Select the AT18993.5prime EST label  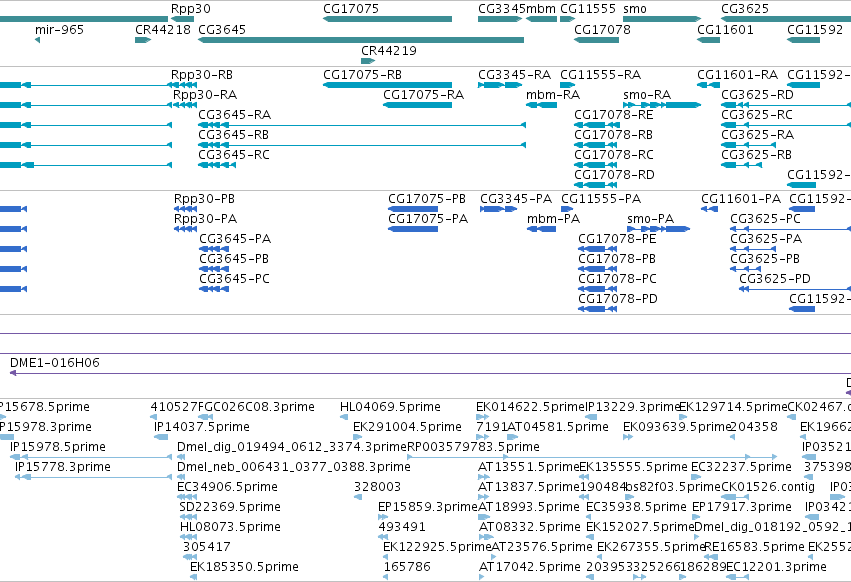(529, 507)
